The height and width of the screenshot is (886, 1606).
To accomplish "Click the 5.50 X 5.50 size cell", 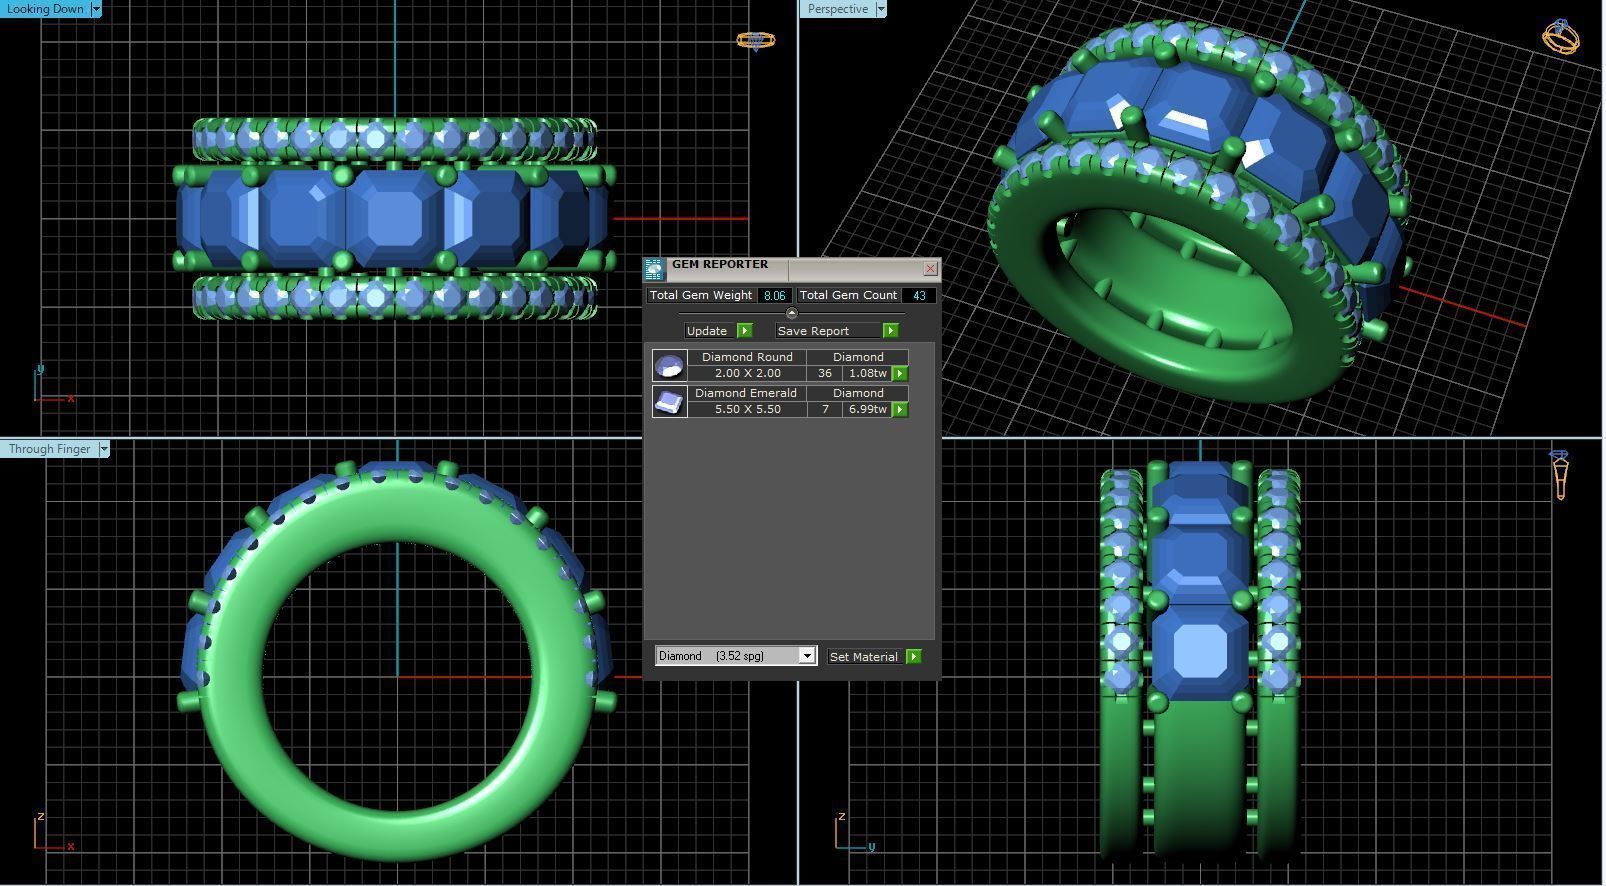I will [x=747, y=409].
